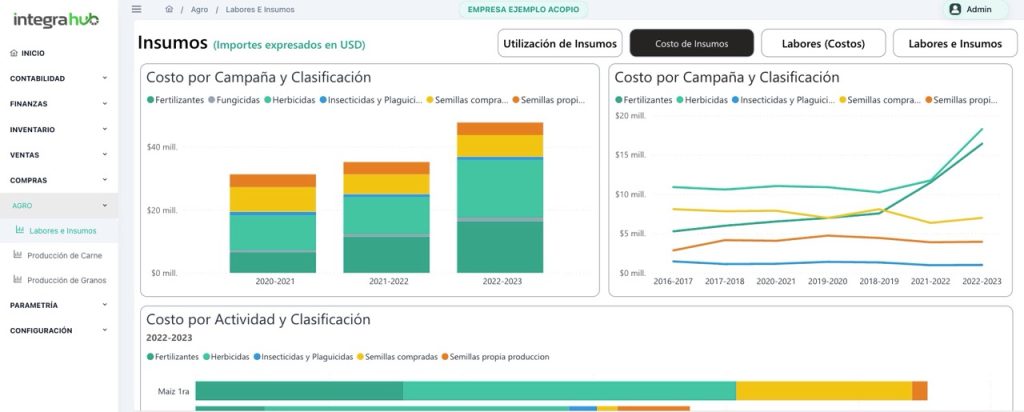This screenshot has width=1024, height=412.
Task: Click the Empresa Ejemplo Acopio badge
Action: pyautogui.click(x=523, y=9)
